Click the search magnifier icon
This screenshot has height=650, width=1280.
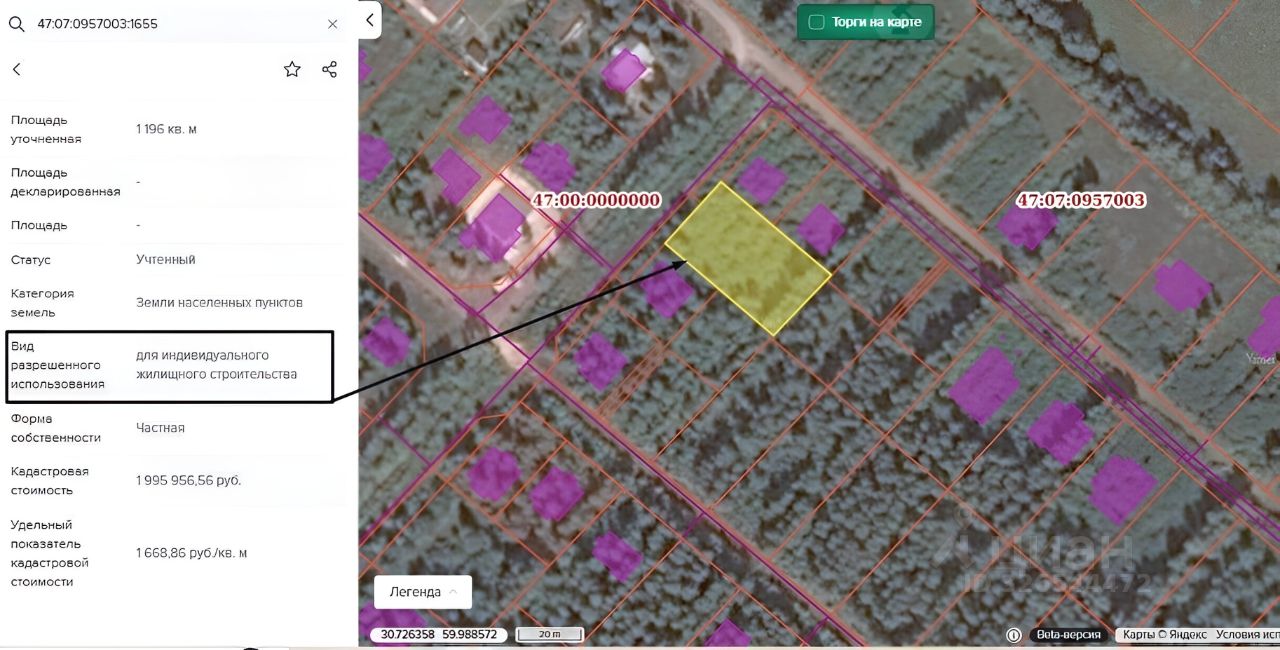[16, 23]
